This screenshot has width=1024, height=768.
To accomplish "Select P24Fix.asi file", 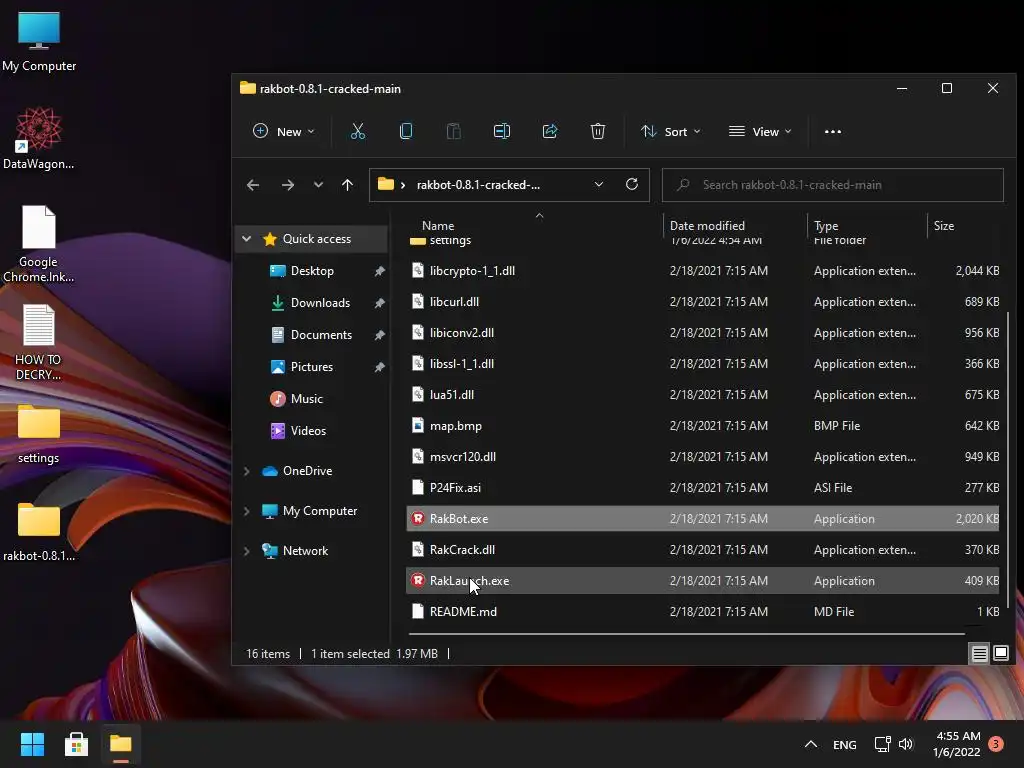I will [703, 488].
